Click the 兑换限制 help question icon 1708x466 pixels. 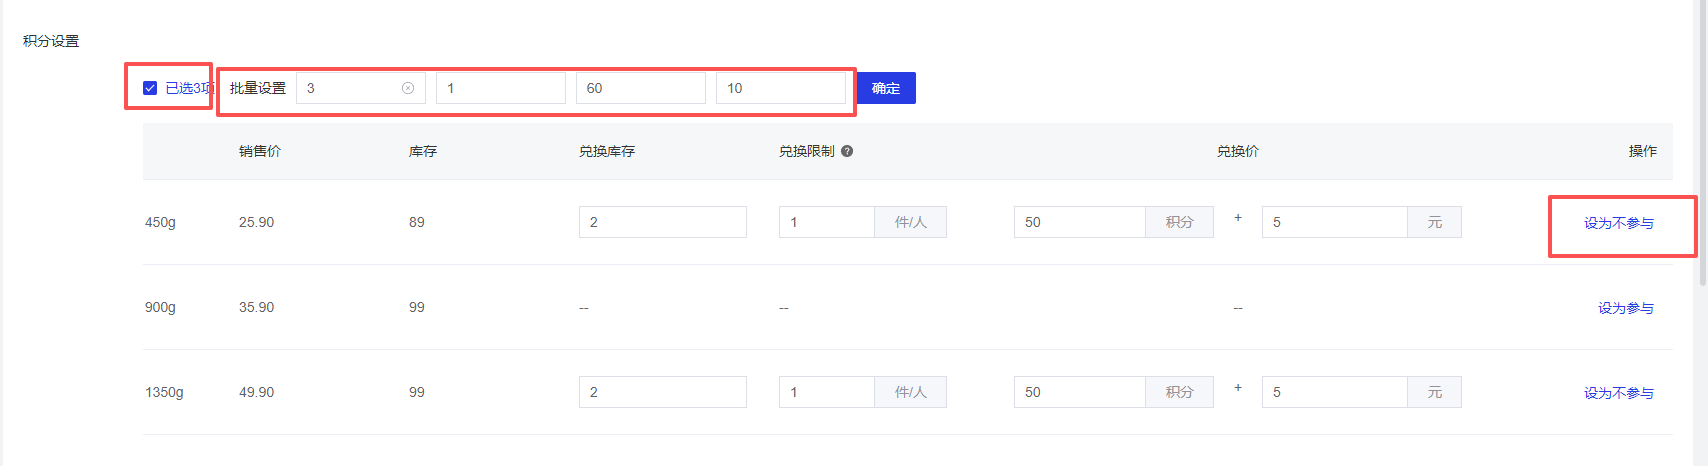coord(847,151)
